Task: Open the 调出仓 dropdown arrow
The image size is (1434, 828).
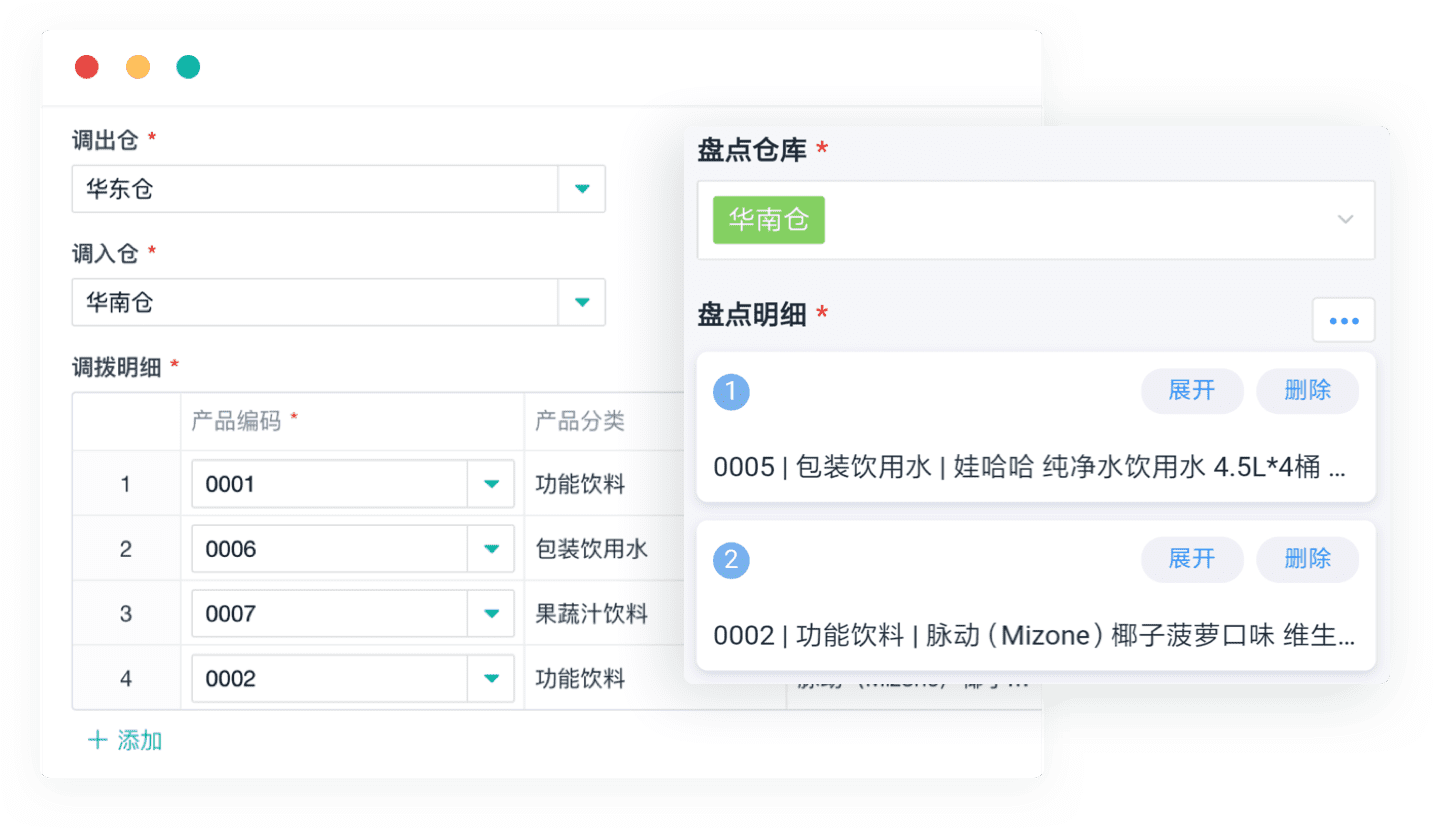Action: point(582,189)
